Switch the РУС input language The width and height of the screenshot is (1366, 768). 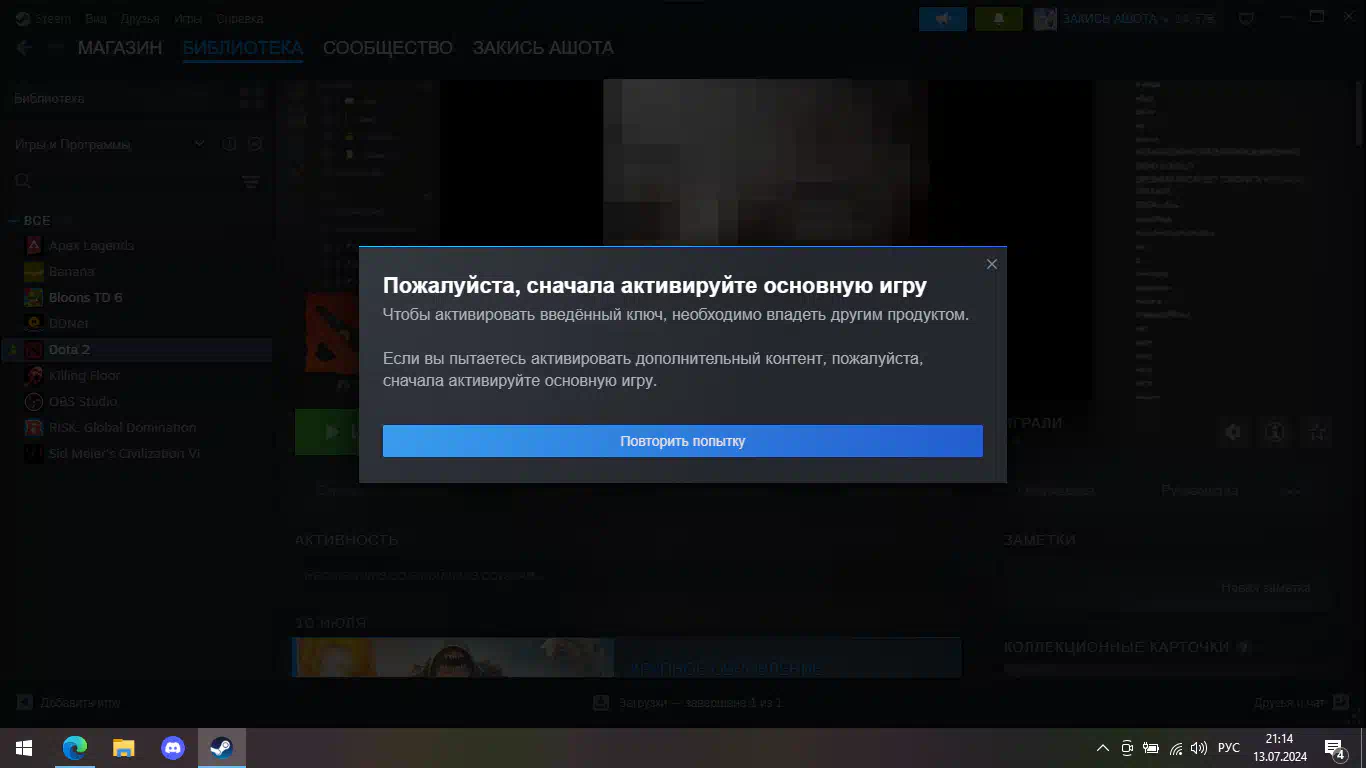click(1229, 748)
